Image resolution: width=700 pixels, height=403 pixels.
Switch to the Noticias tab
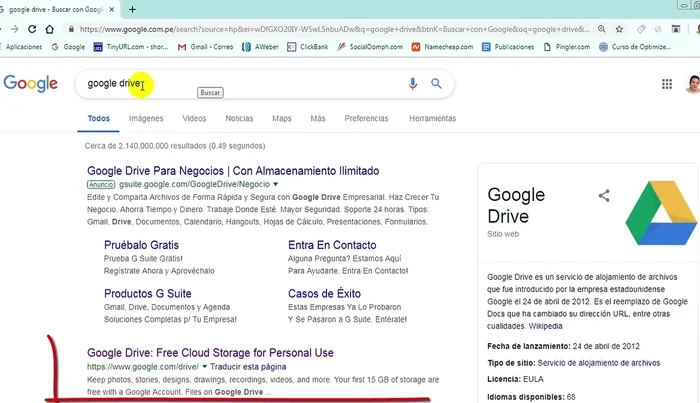pos(239,118)
